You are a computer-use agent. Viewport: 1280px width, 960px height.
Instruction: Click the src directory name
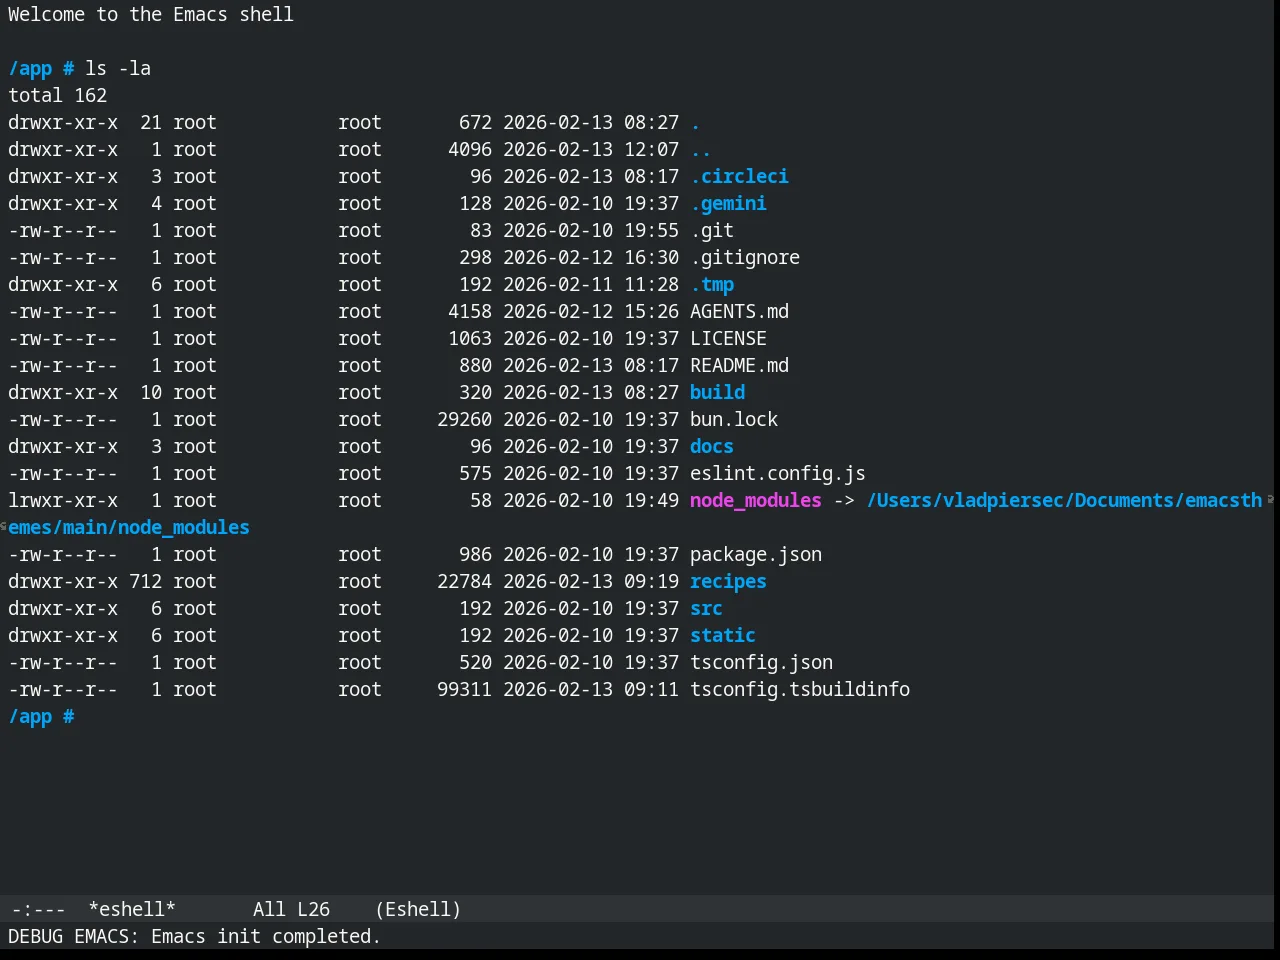(706, 608)
